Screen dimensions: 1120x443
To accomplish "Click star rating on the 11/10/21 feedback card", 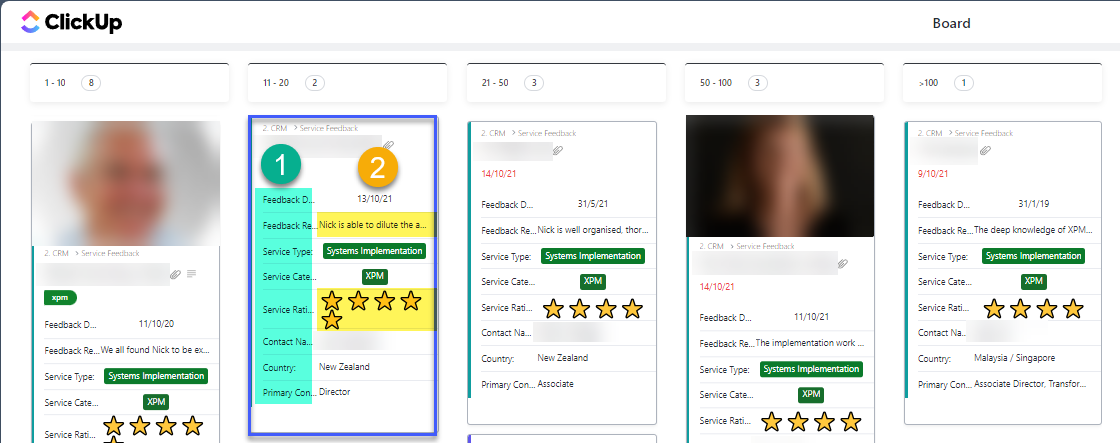I will pyautogui.click(x=811, y=422).
